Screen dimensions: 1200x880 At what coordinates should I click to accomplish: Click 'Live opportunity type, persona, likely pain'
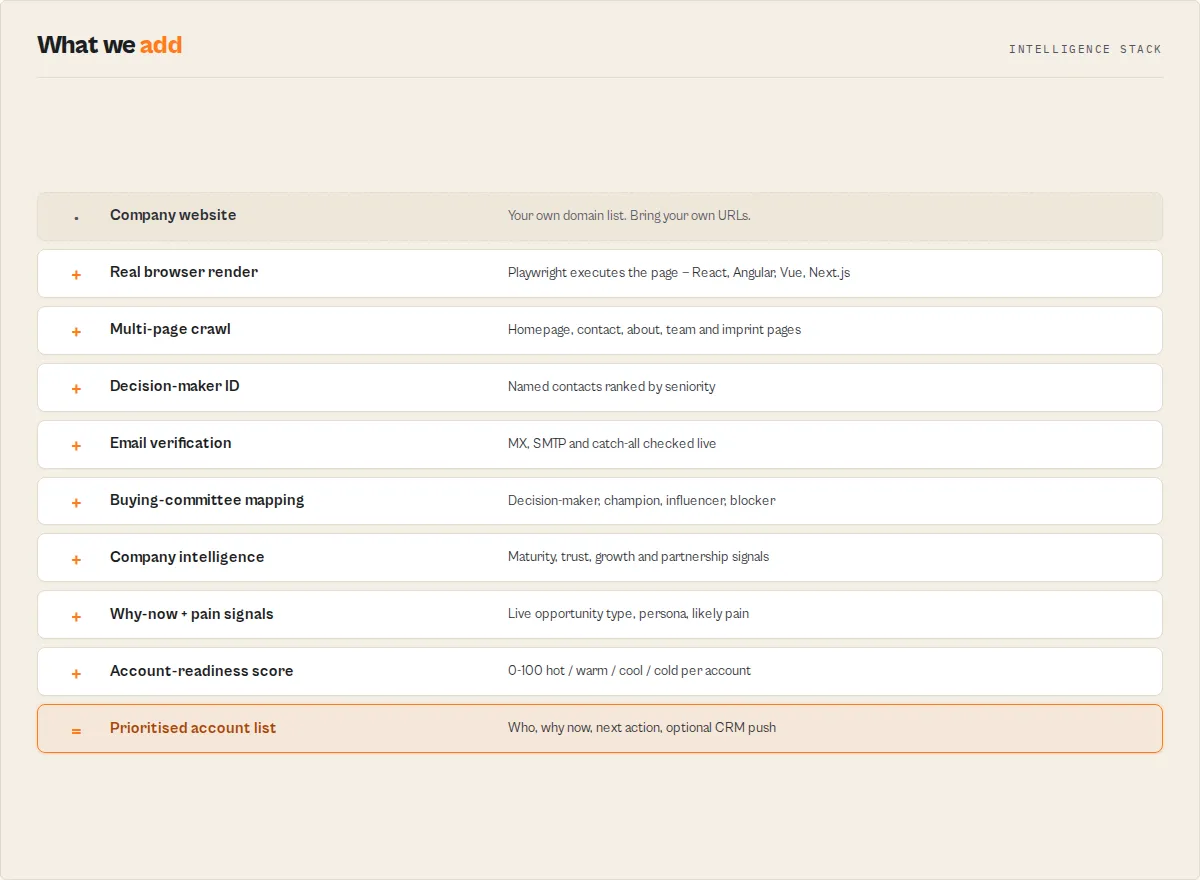click(x=629, y=614)
